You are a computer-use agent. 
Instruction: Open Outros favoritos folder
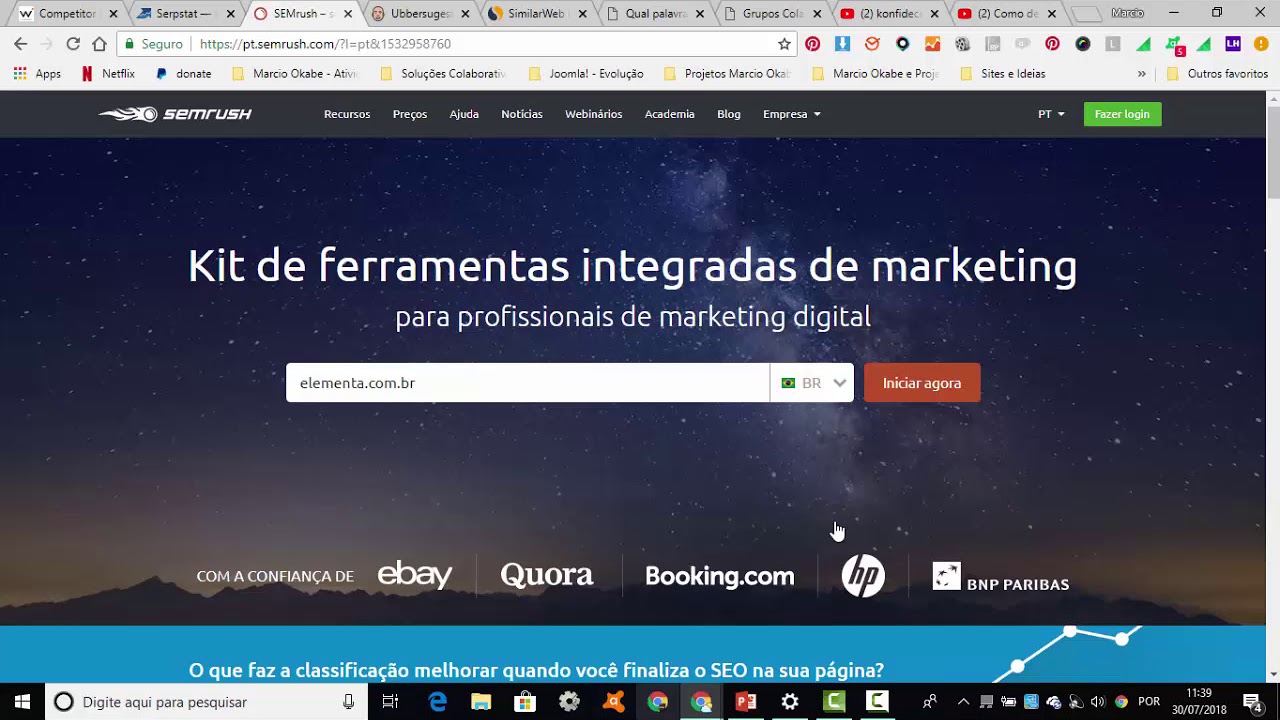[x=1217, y=74]
